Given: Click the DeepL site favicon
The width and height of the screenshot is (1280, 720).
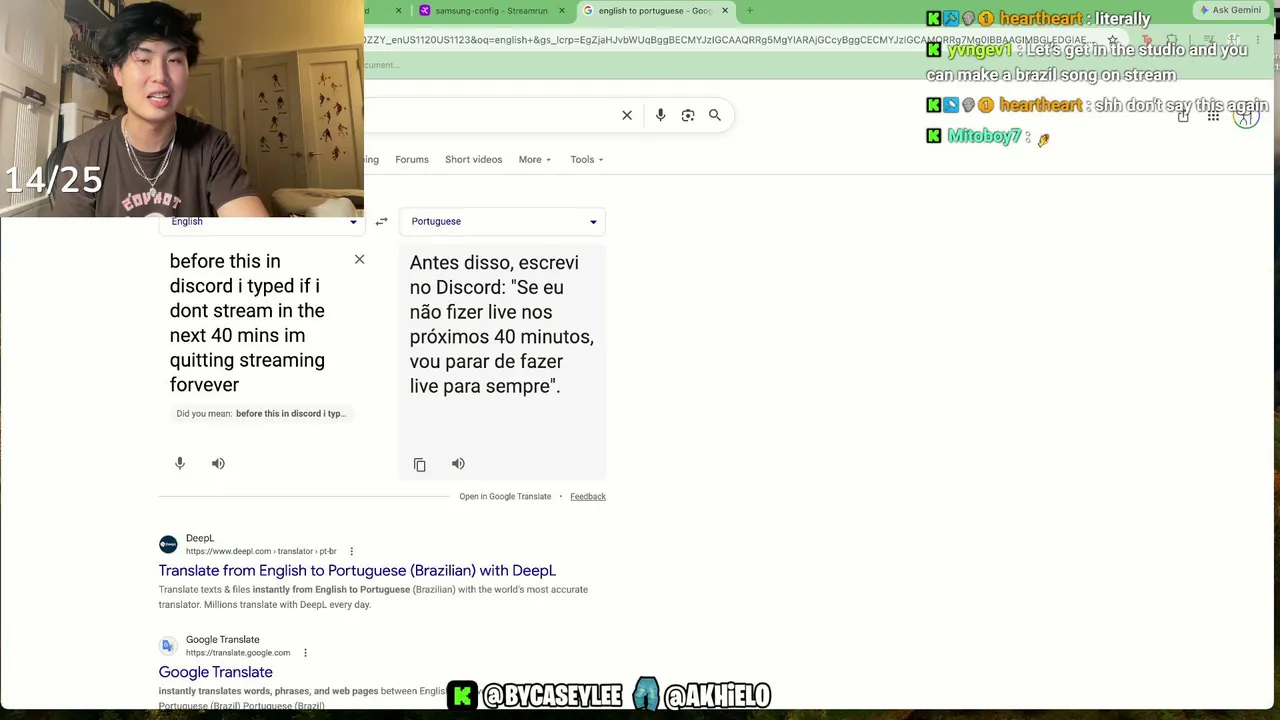Looking at the screenshot, I should pyautogui.click(x=168, y=544).
